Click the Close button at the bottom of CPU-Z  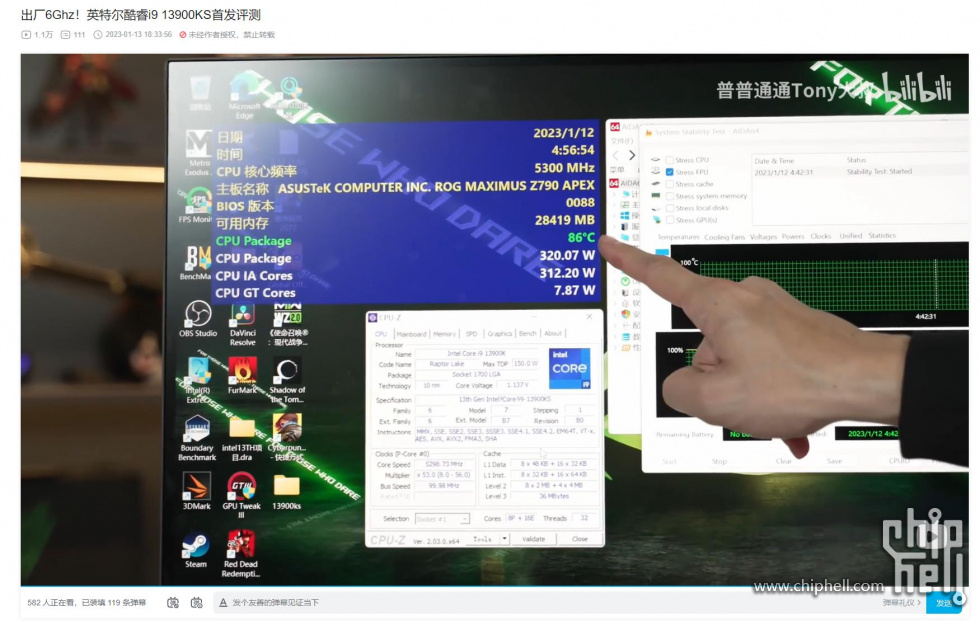click(579, 539)
